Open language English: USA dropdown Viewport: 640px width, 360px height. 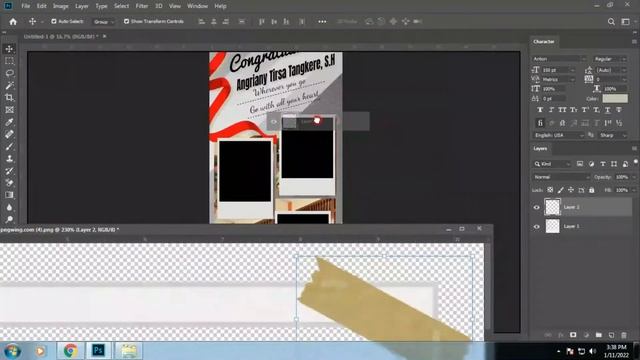[559, 135]
